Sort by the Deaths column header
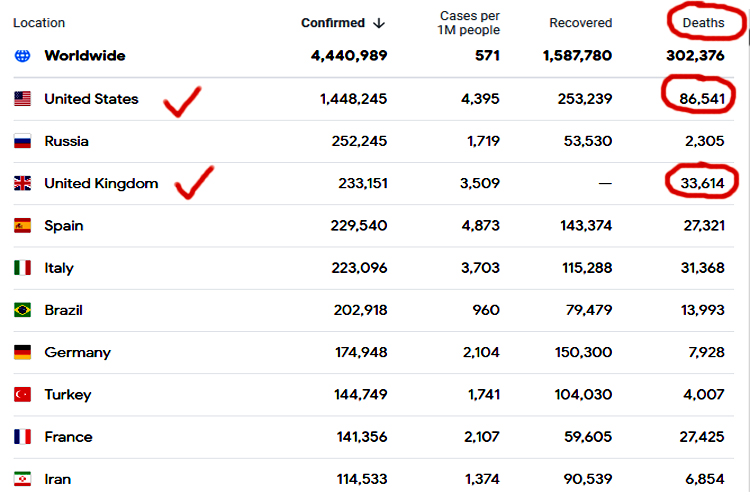The image size is (750, 500). click(x=704, y=23)
